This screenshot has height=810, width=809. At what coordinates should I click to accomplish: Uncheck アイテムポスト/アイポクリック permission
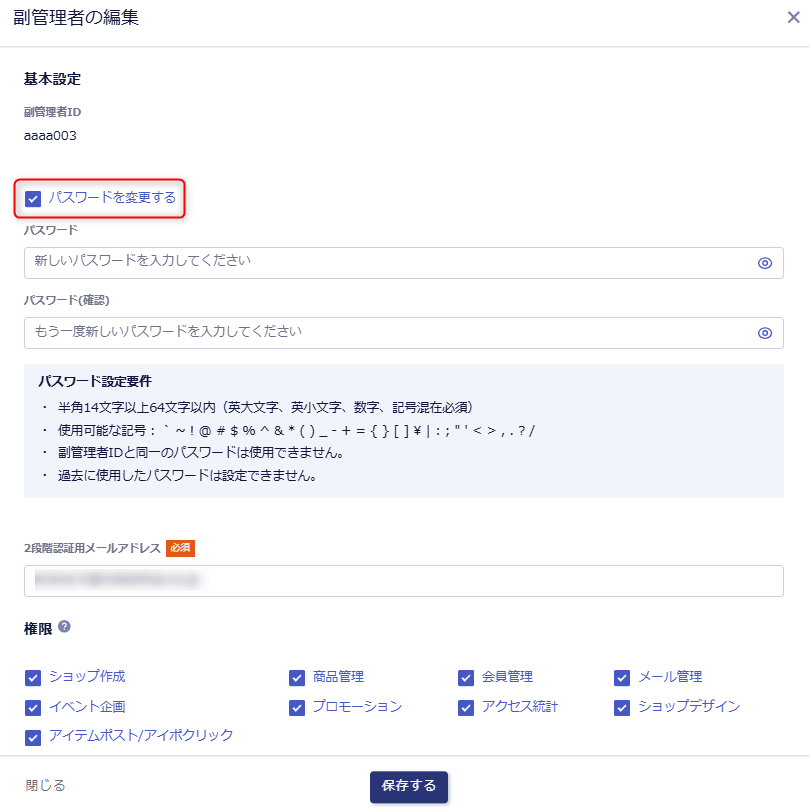(x=33, y=737)
